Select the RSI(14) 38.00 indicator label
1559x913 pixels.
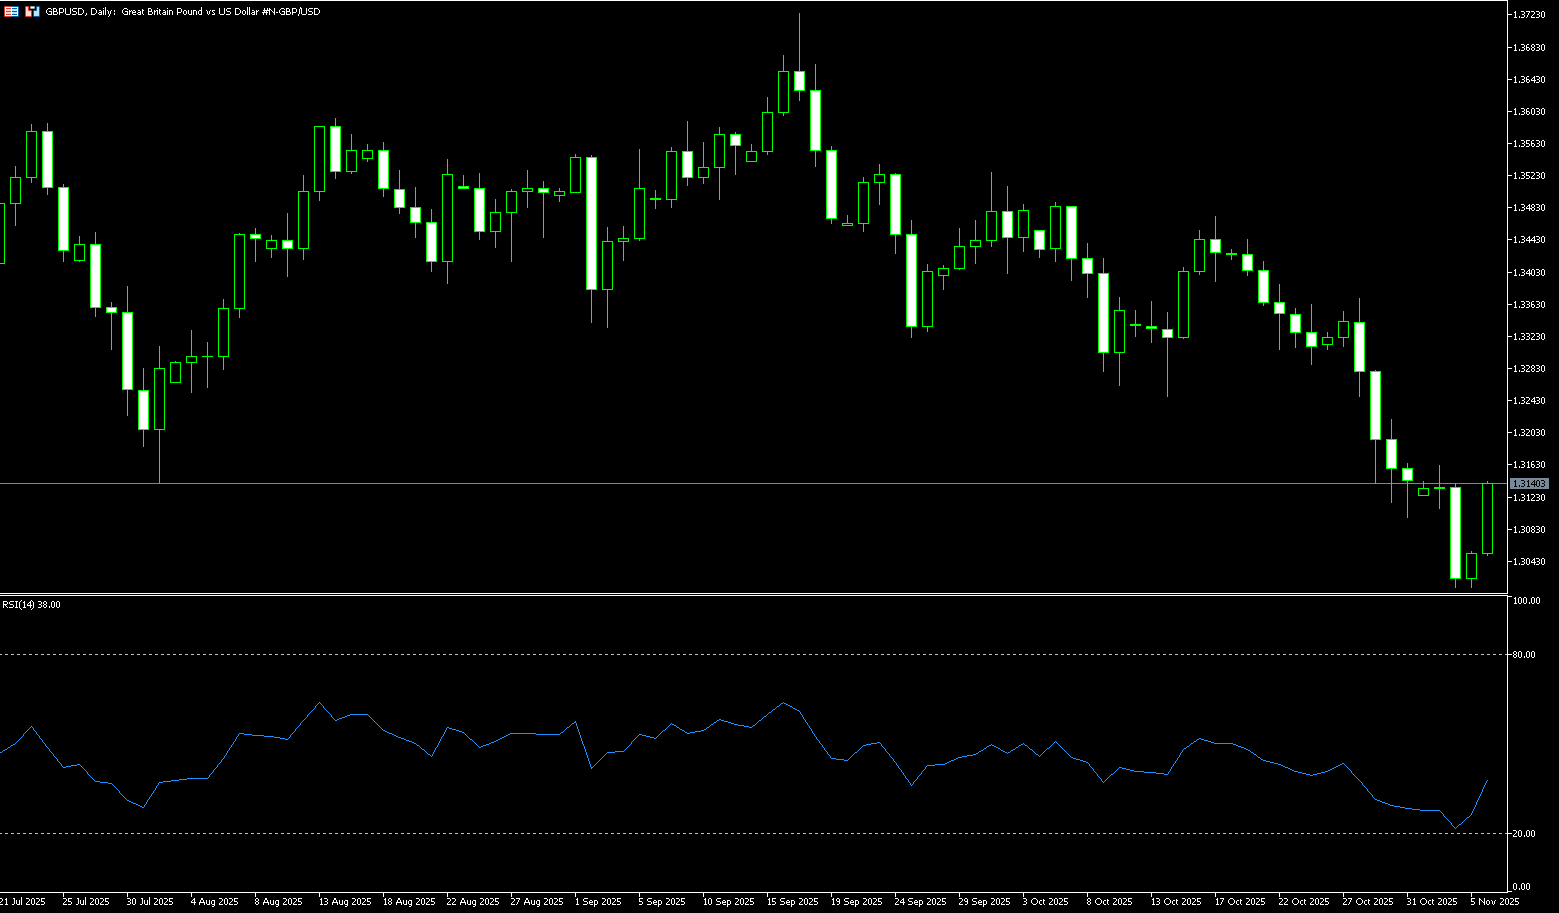pyautogui.click(x=31, y=605)
